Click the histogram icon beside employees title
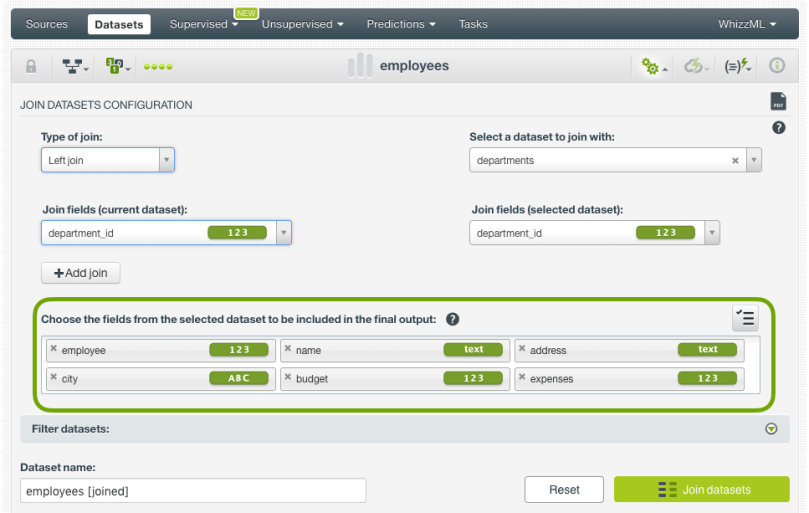Image resolution: width=809 pixels, height=513 pixels. point(360,66)
